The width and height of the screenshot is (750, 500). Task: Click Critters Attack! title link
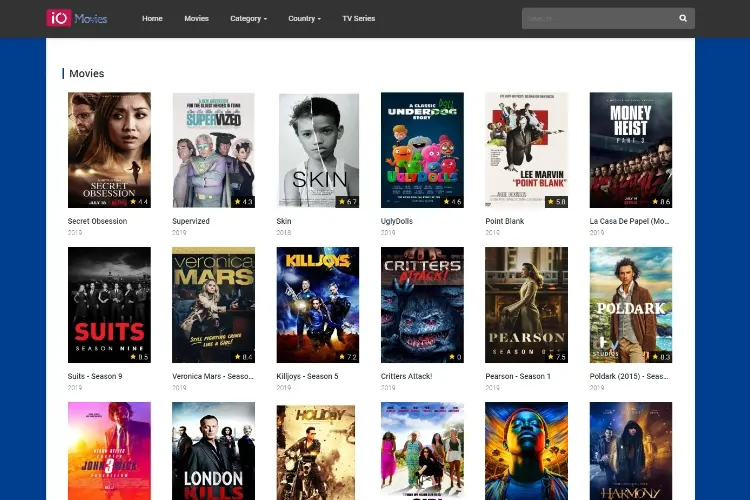click(x=406, y=376)
